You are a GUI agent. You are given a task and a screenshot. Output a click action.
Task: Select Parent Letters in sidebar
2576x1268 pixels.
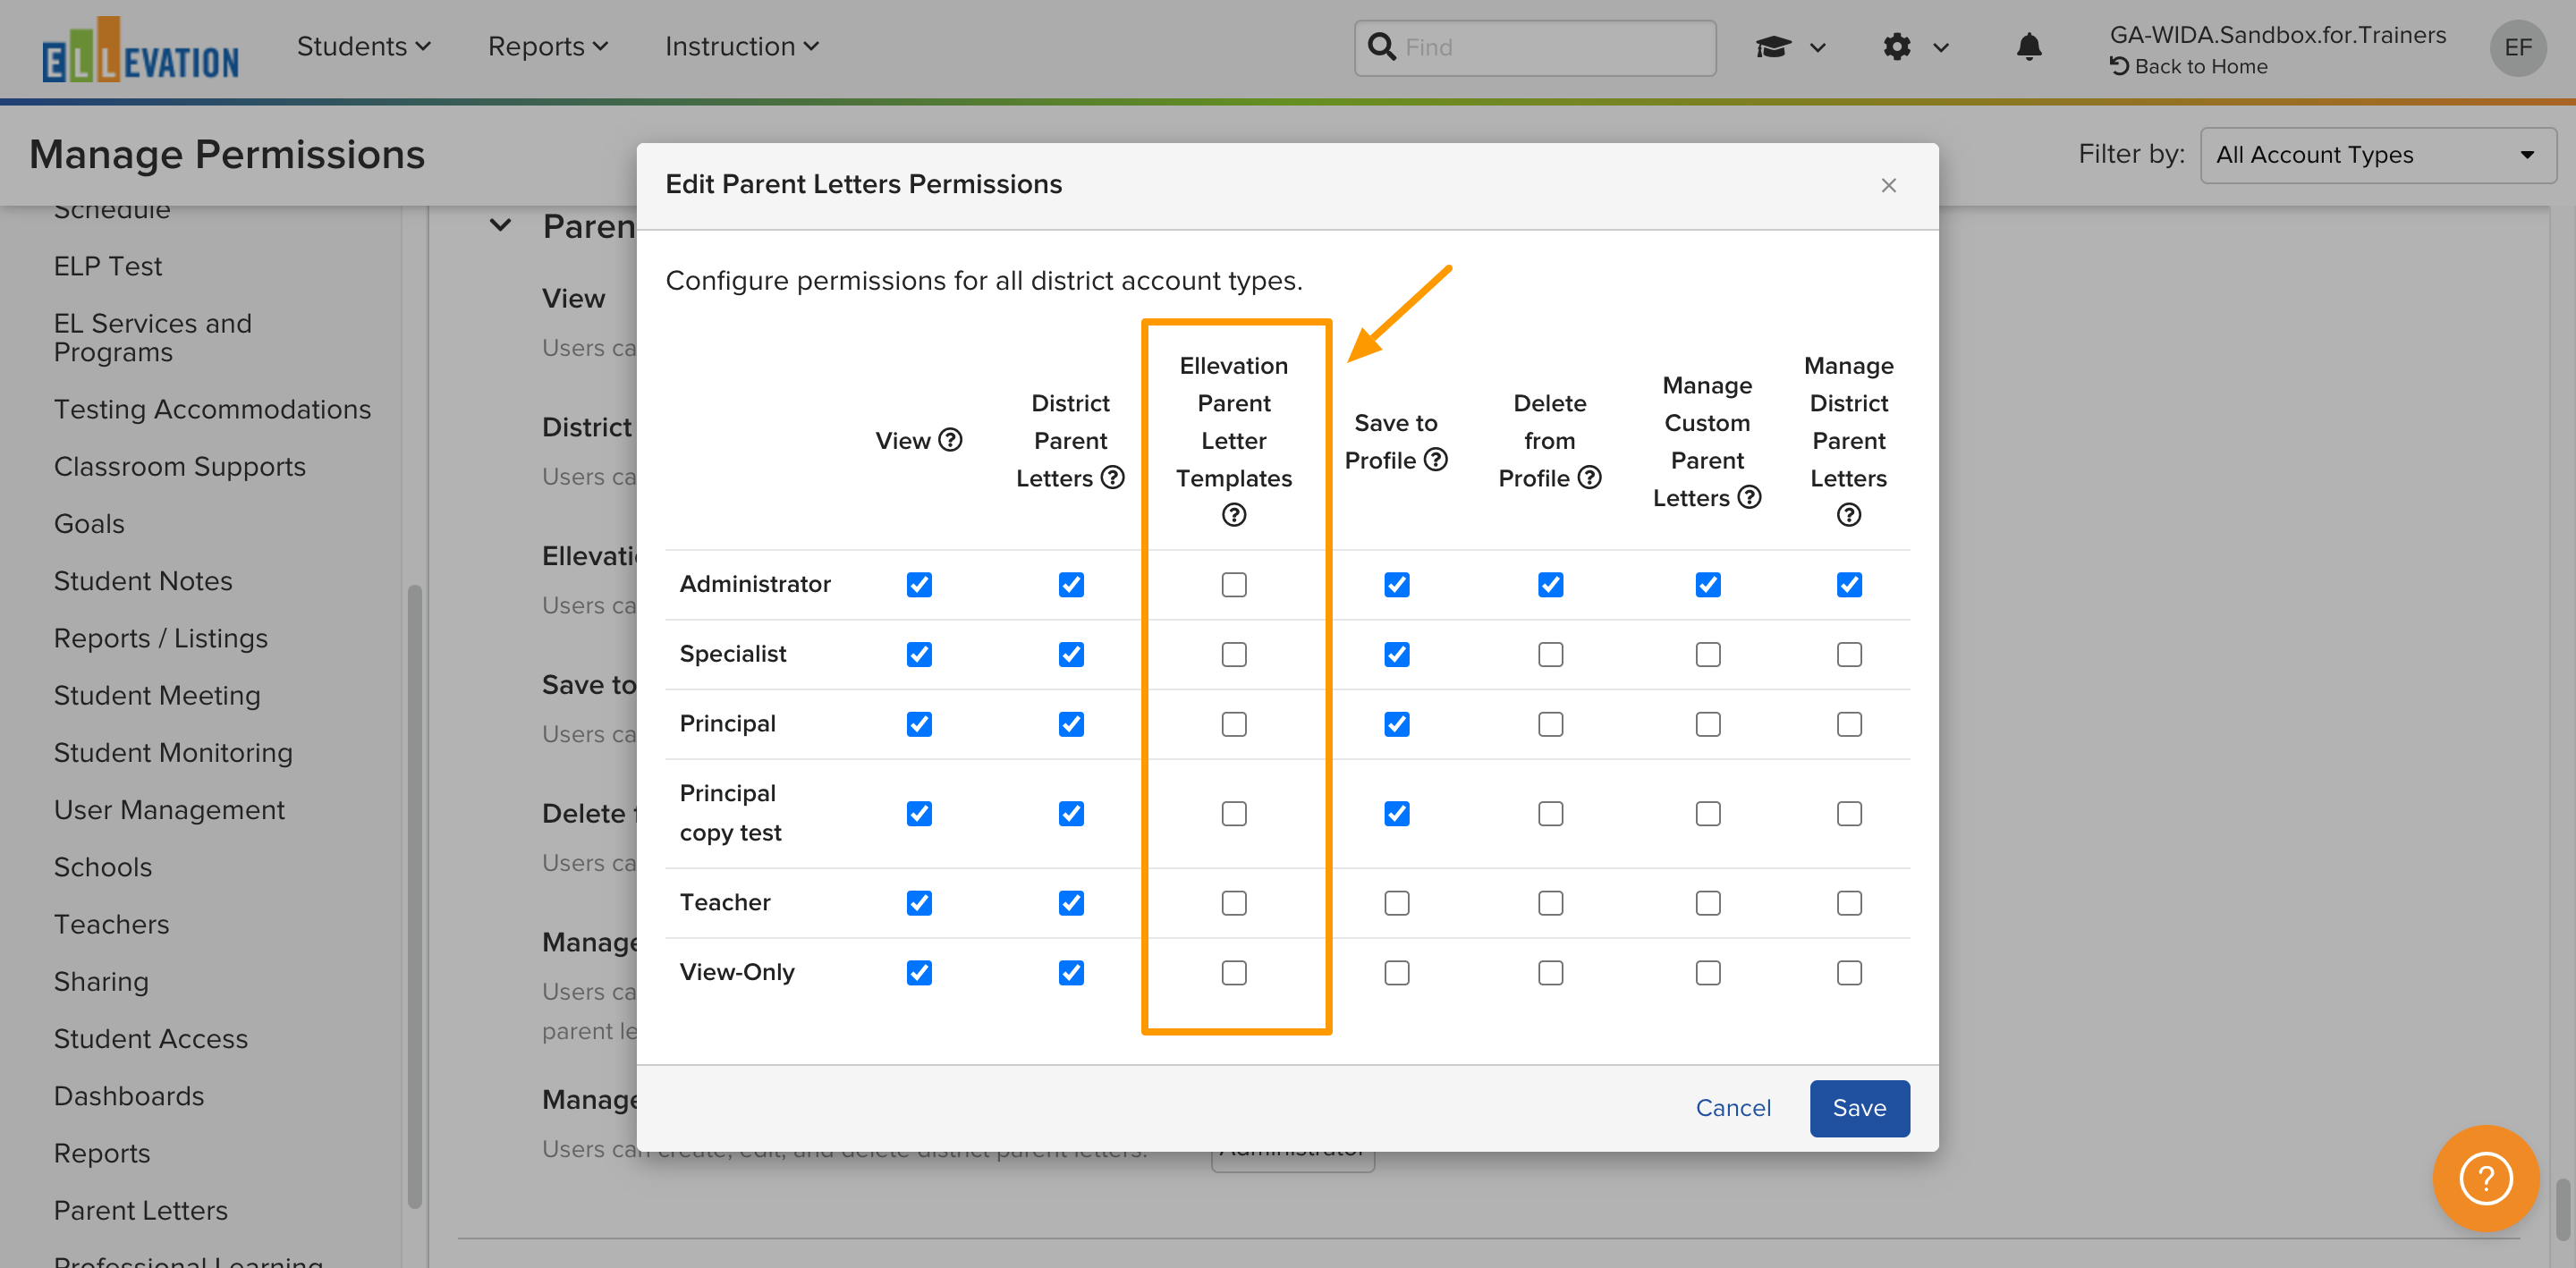click(x=140, y=1211)
